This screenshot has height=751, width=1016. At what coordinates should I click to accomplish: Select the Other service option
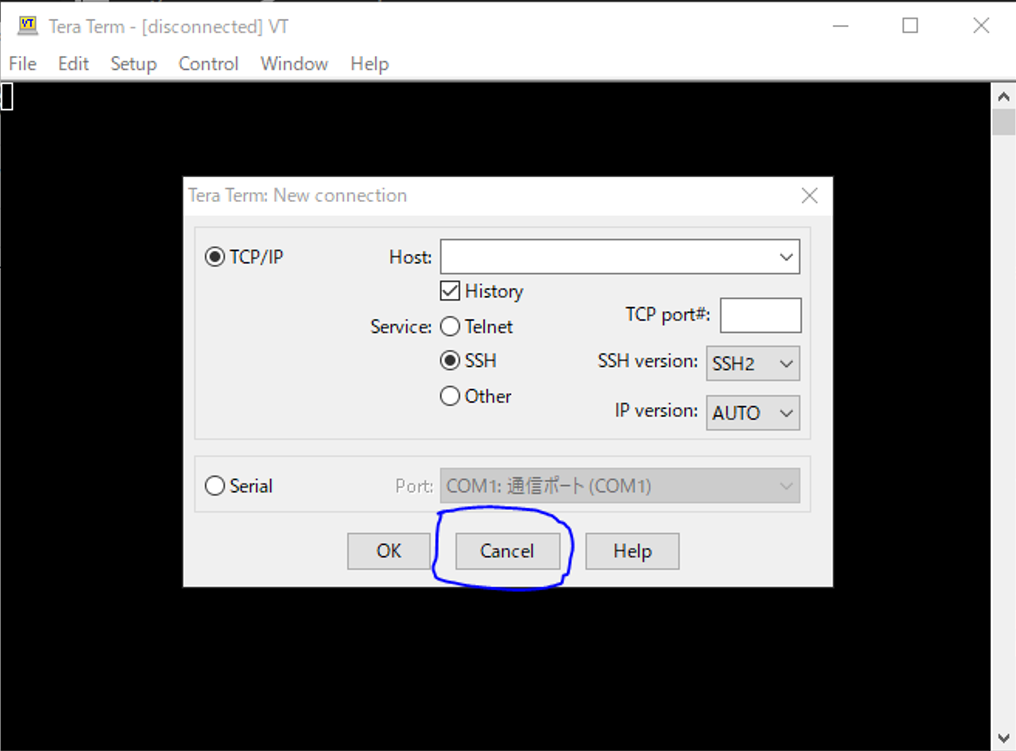click(x=450, y=396)
